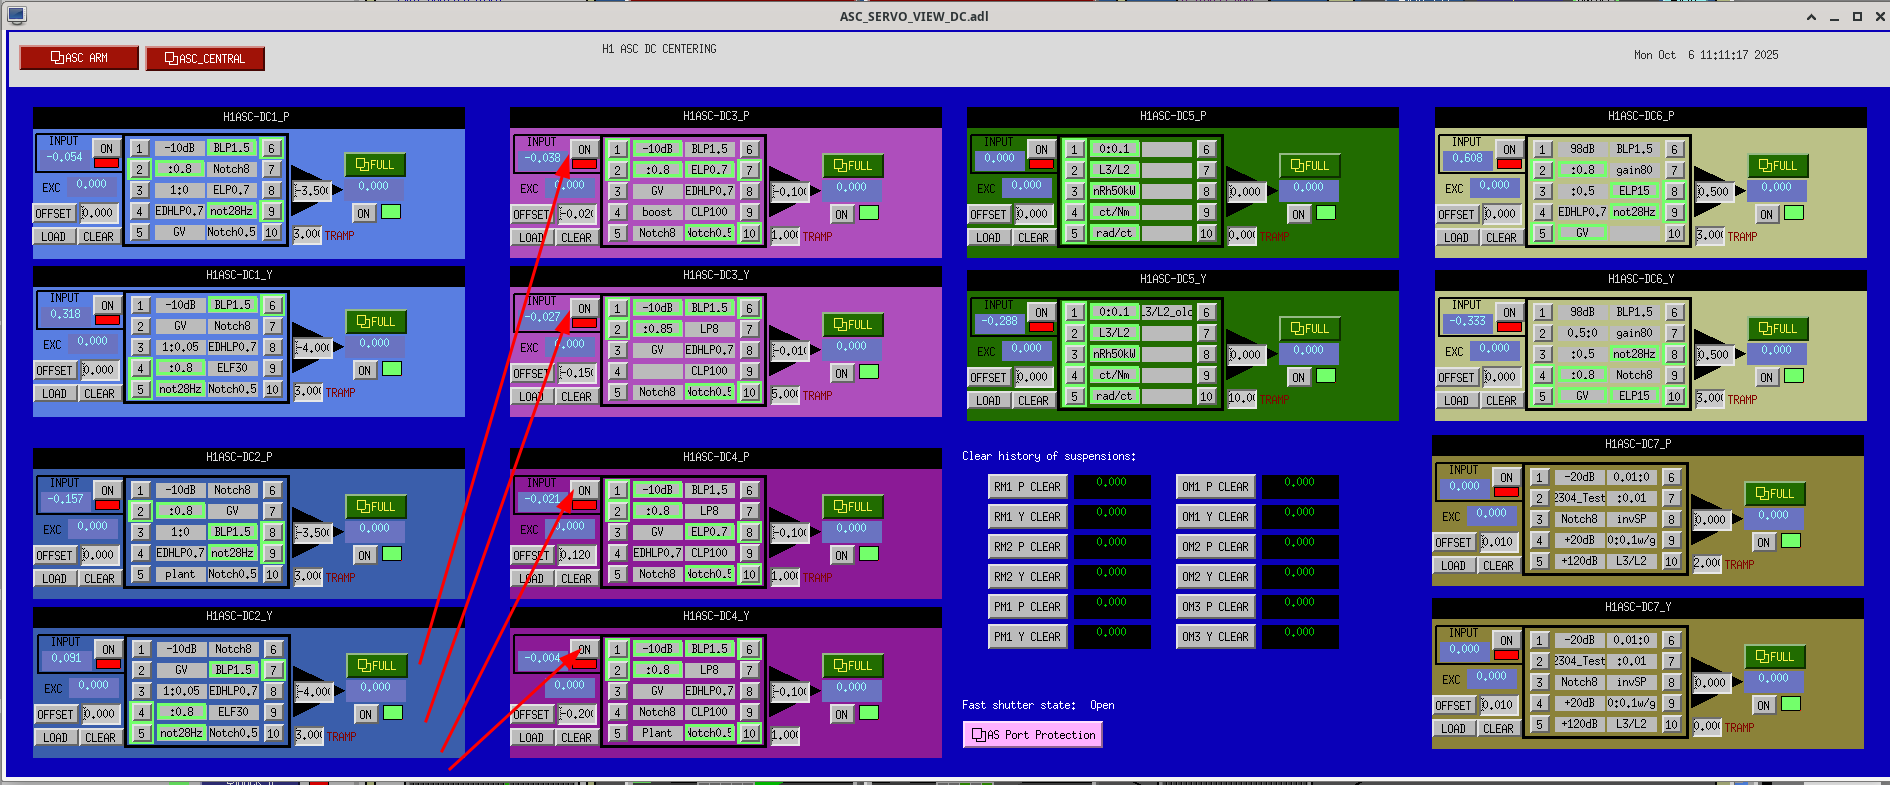
Task: Click OM3 Y CLEAR button
Action: (x=1215, y=637)
